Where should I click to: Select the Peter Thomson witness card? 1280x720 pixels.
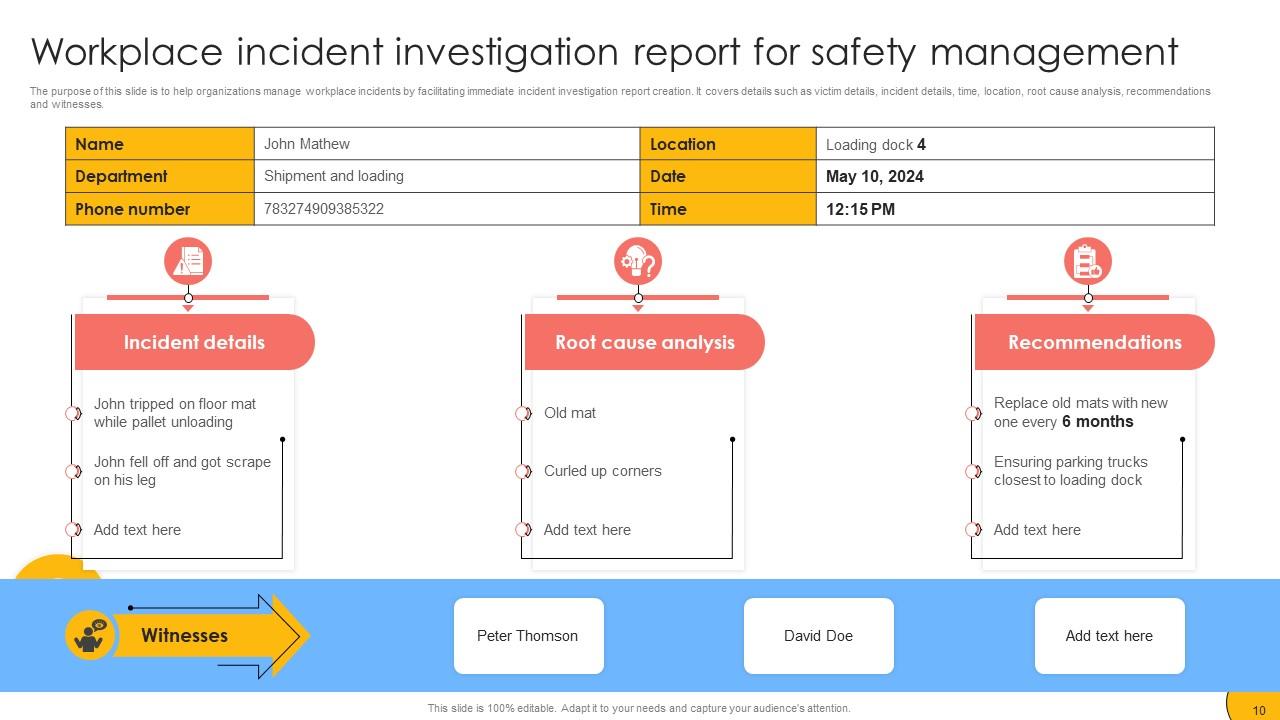point(528,635)
